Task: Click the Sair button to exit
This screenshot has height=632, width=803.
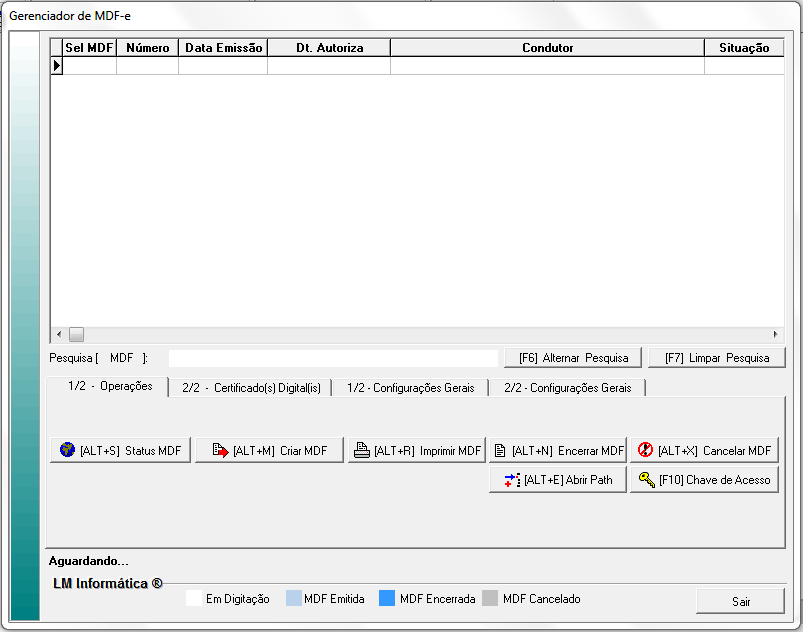Action: (x=740, y=601)
